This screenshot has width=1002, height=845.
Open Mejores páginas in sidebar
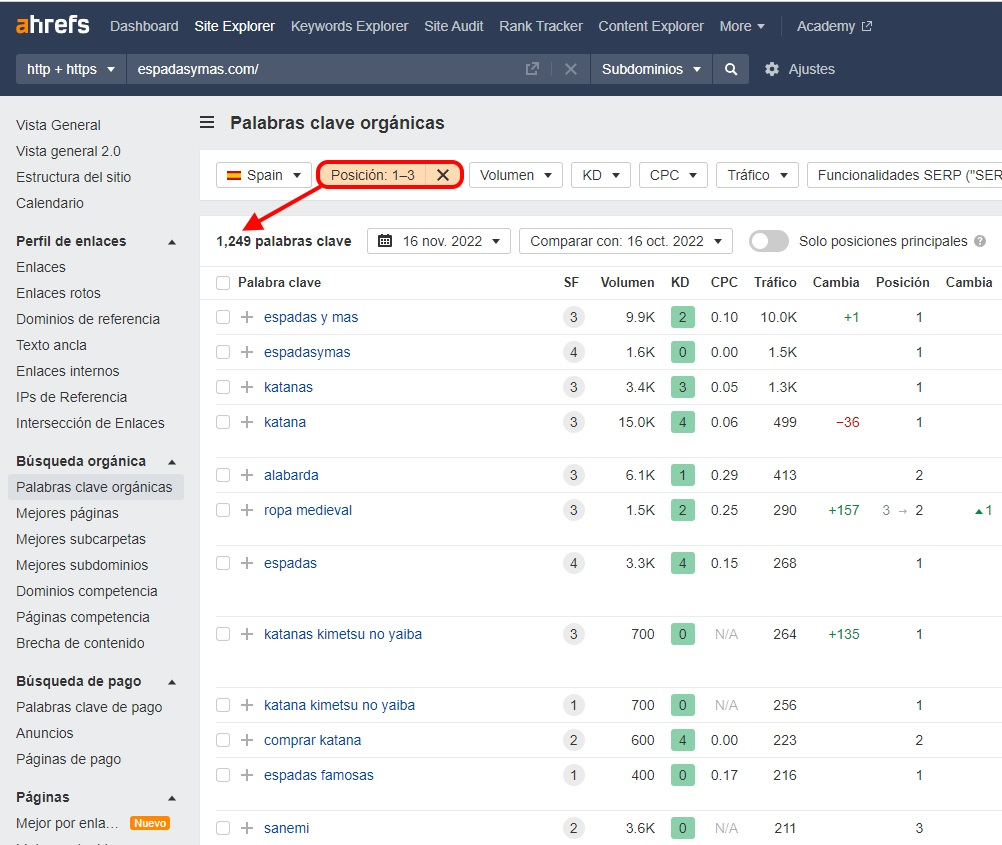[67, 513]
